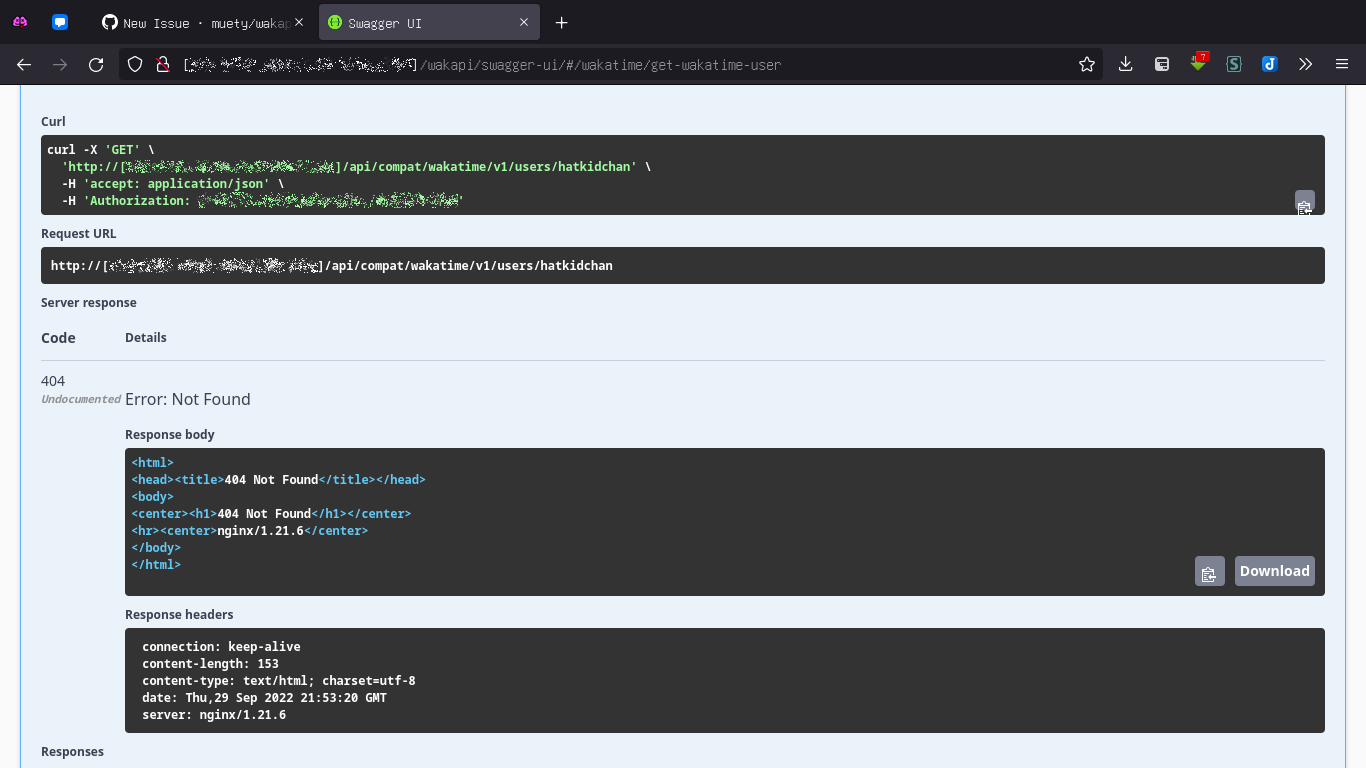
Task: Click the Responses section header
Action: pyautogui.click(x=72, y=751)
